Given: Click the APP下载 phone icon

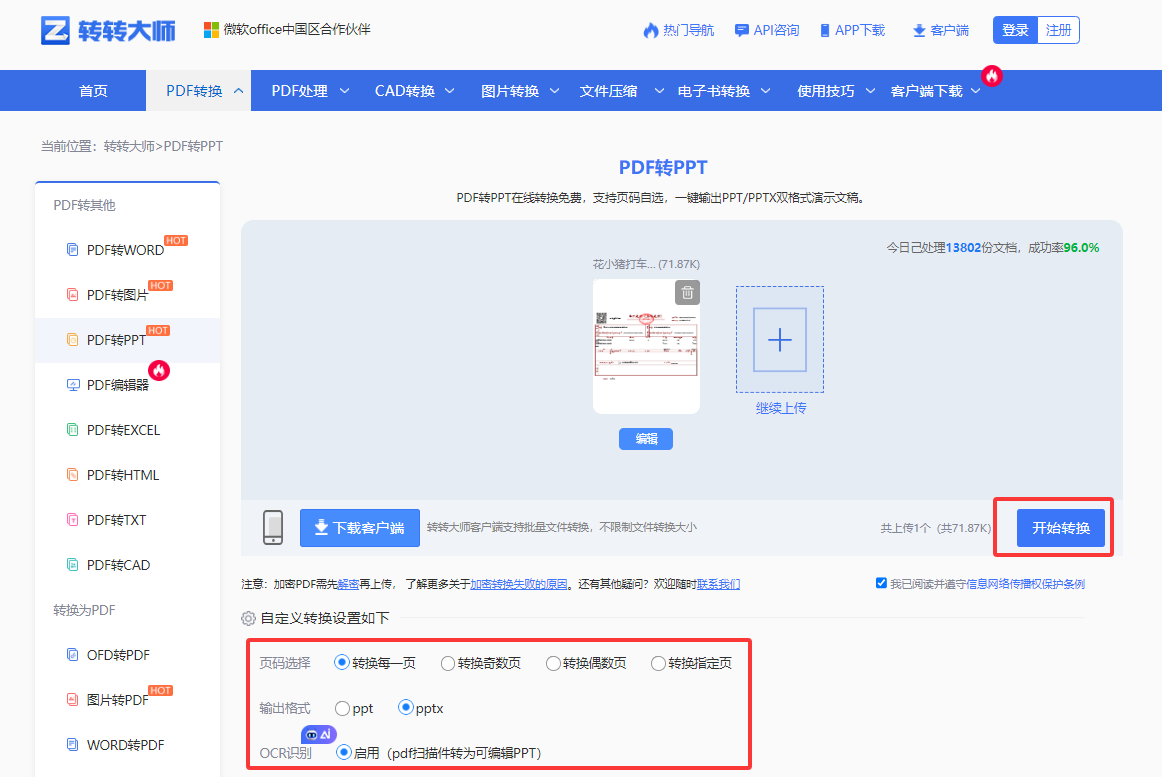Looking at the screenshot, I should point(825,30).
